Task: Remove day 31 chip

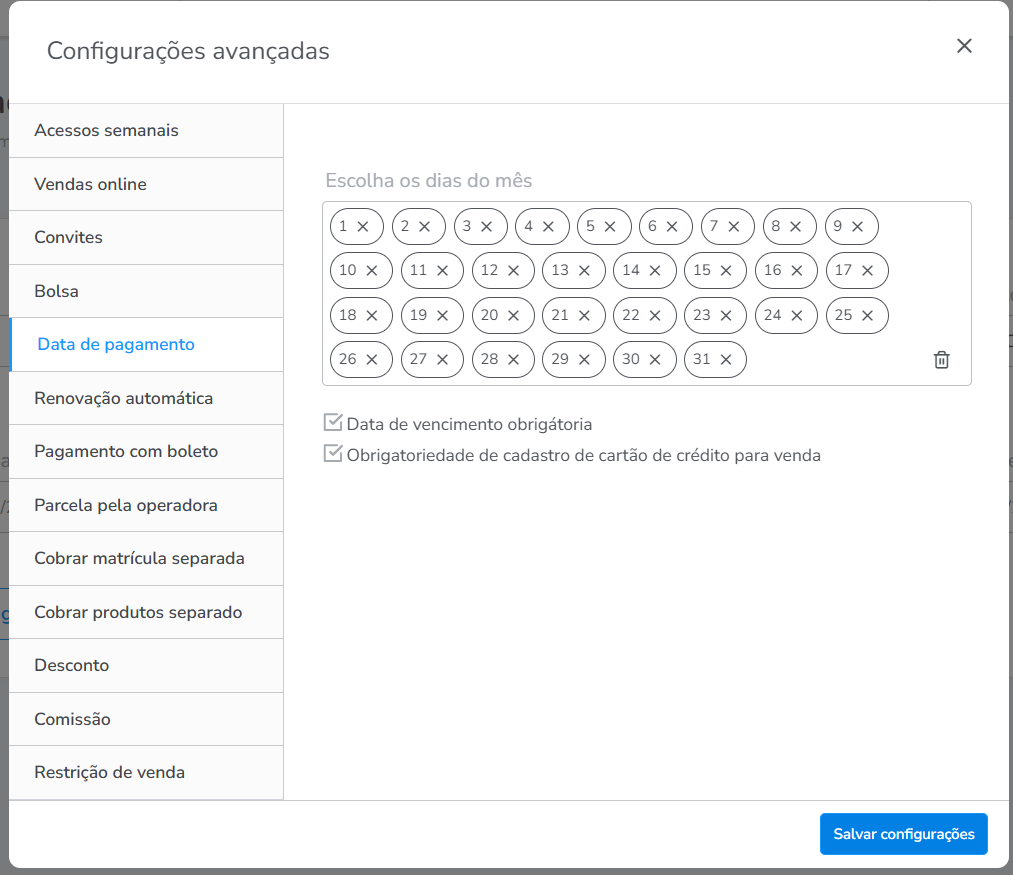Action: pyautogui.click(x=726, y=360)
